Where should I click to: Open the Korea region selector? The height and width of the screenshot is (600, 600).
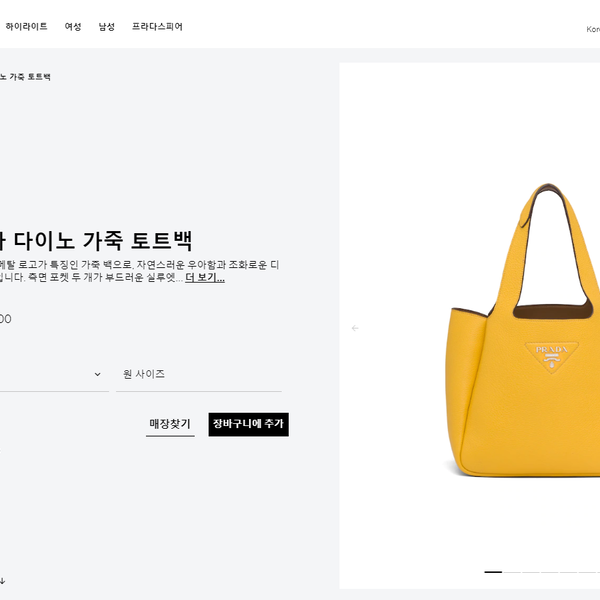tap(593, 29)
